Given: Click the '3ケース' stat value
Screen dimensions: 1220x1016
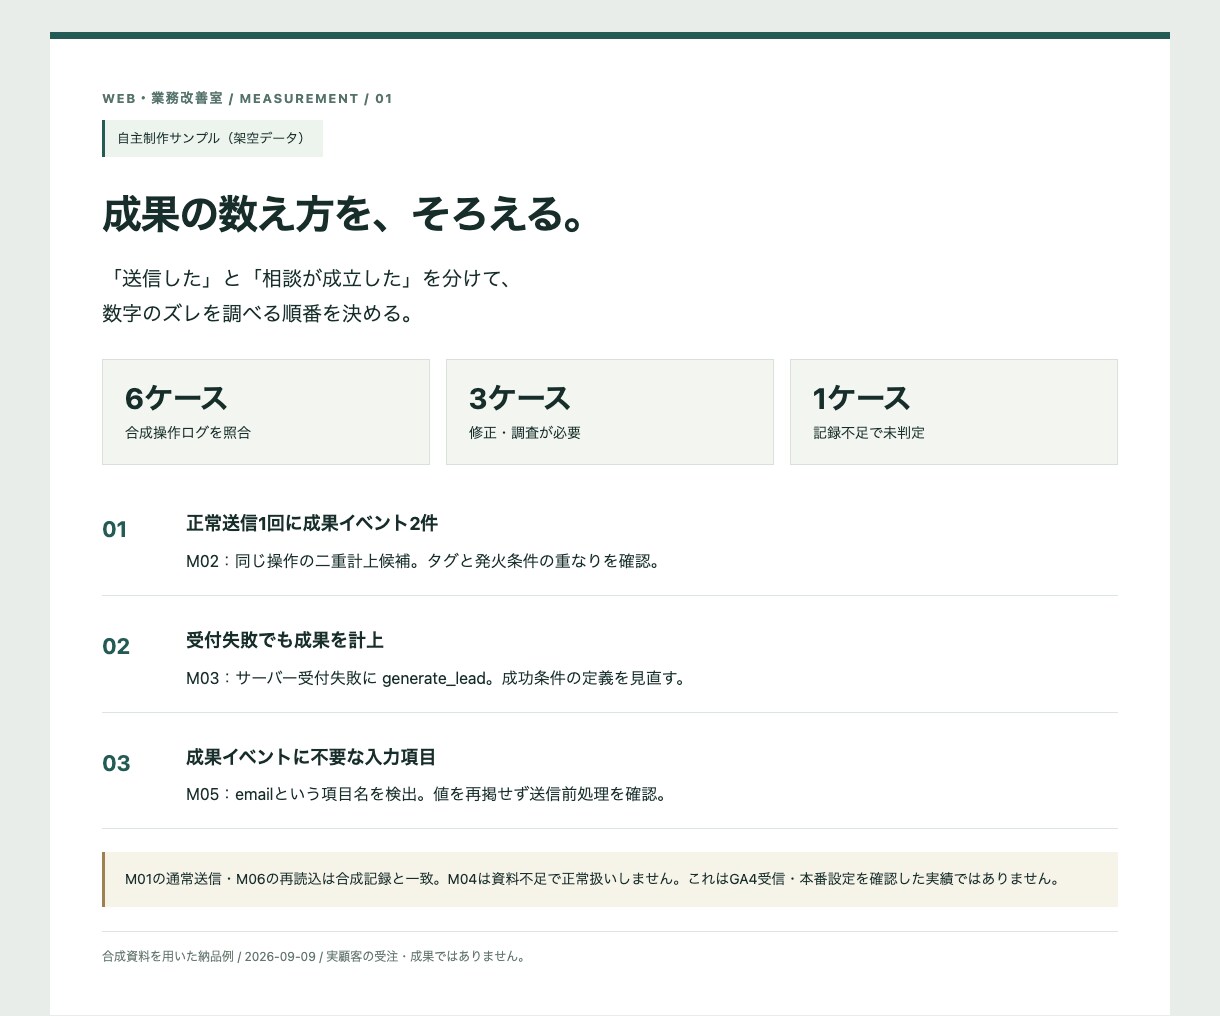Looking at the screenshot, I should 520,398.
